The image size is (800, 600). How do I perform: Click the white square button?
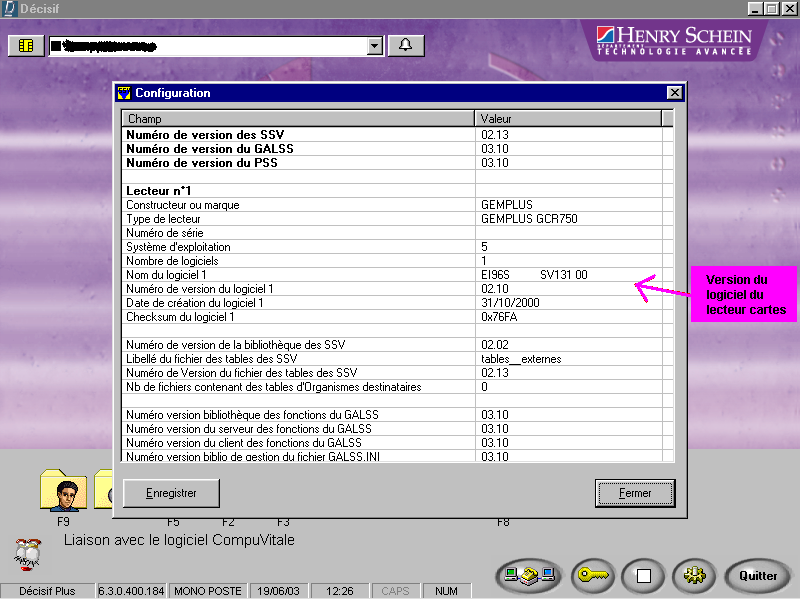pos(644,575)
